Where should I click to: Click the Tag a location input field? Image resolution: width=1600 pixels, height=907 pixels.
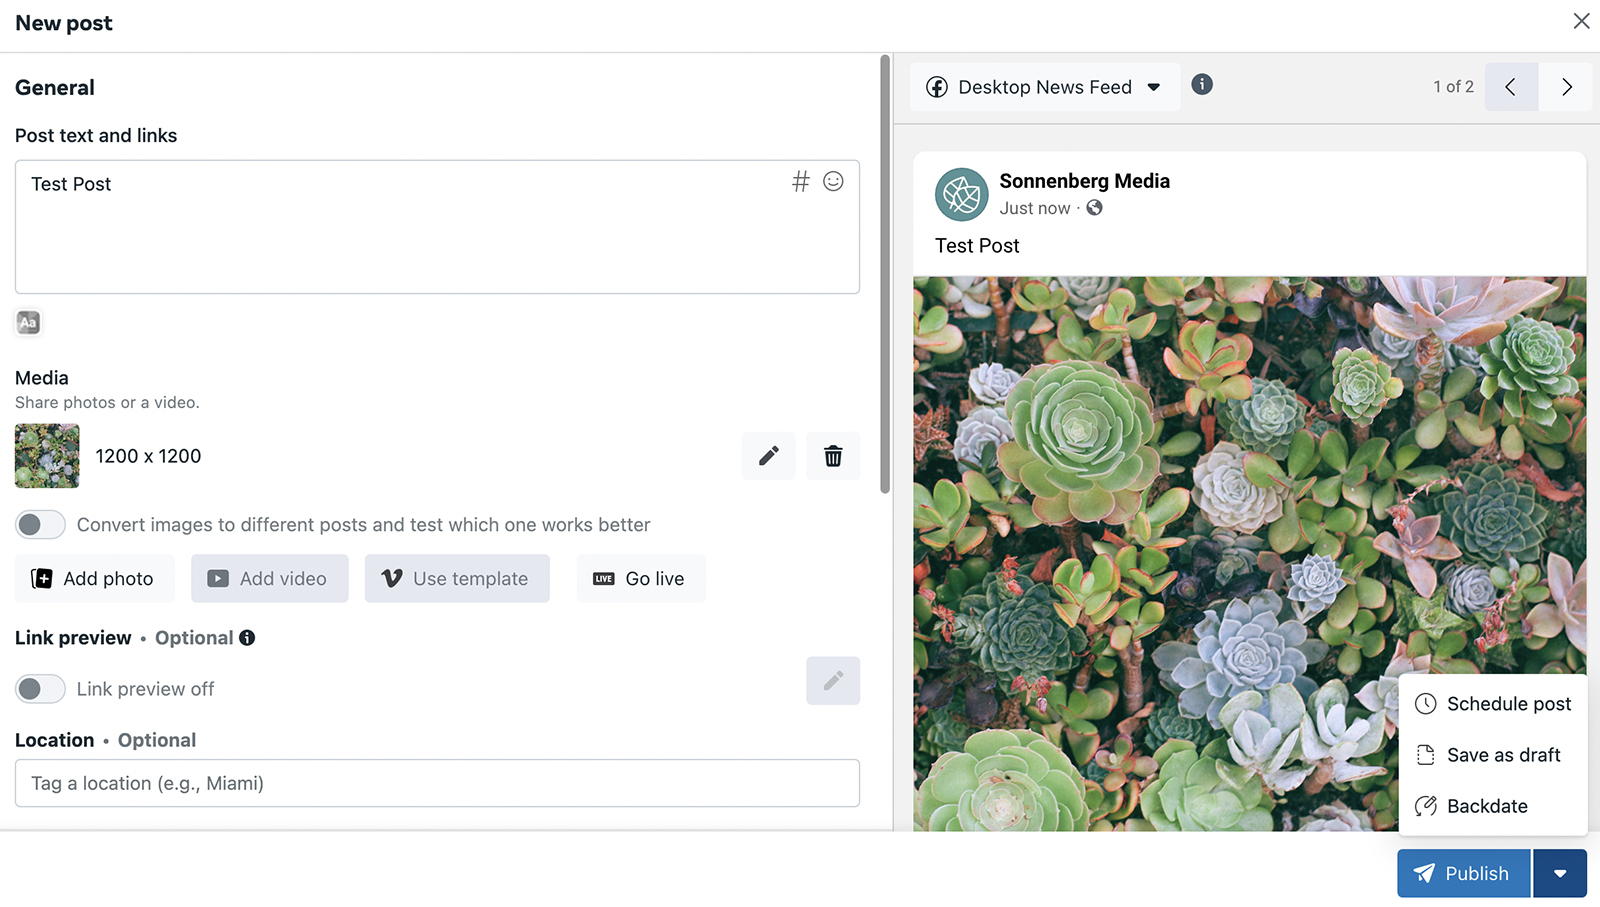tap(437, 783)
